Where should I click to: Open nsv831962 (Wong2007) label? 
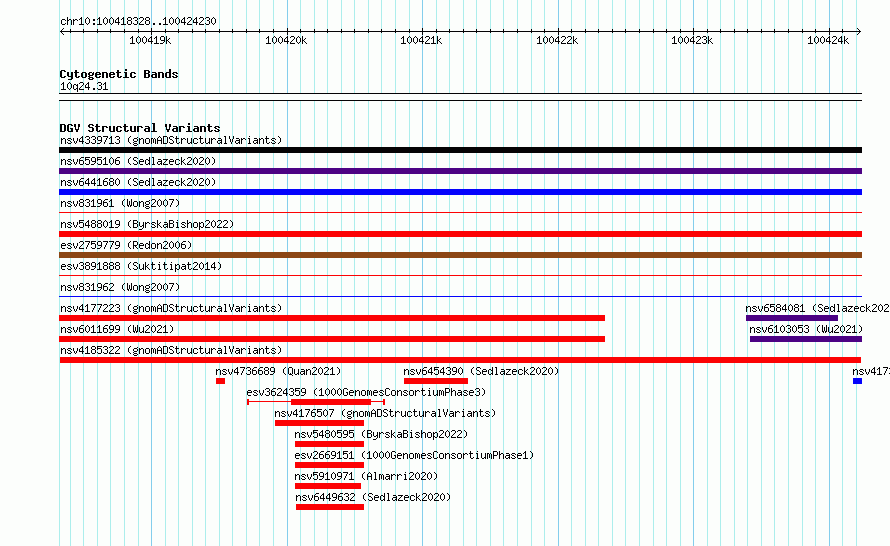click(x=120, y=287)
